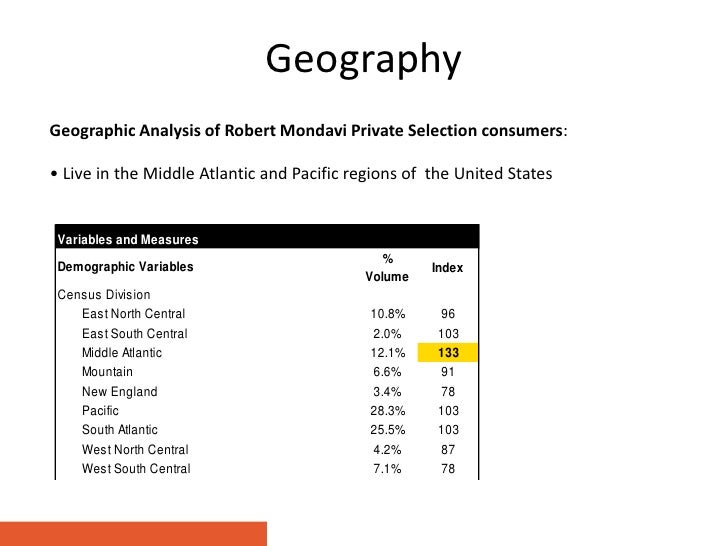Click the Index column header
Viewport: 728px width, 546px height.
(x=448, y=268)
